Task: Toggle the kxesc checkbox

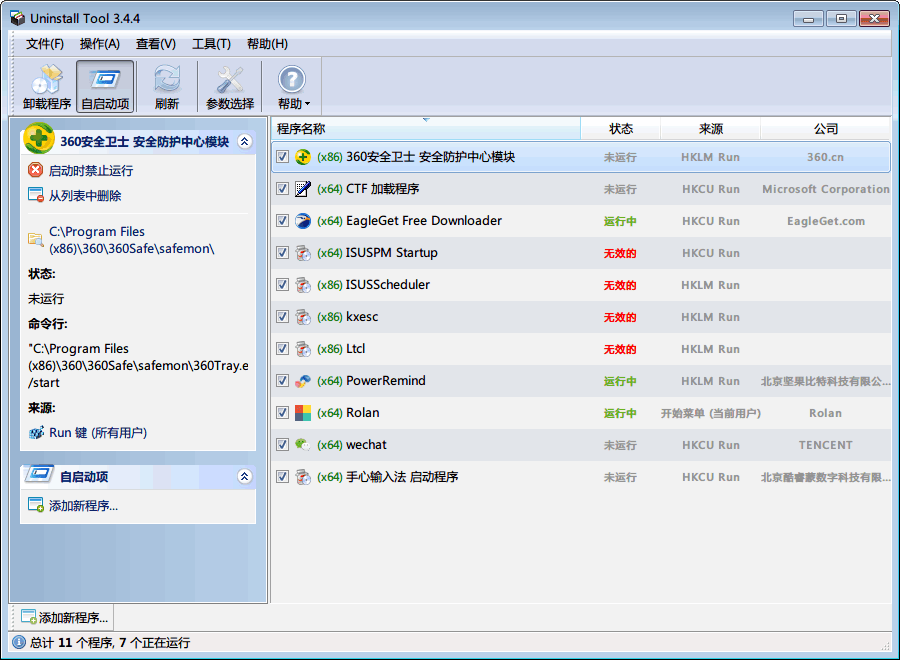Action: pyautogui.click(x=282, y=317)
